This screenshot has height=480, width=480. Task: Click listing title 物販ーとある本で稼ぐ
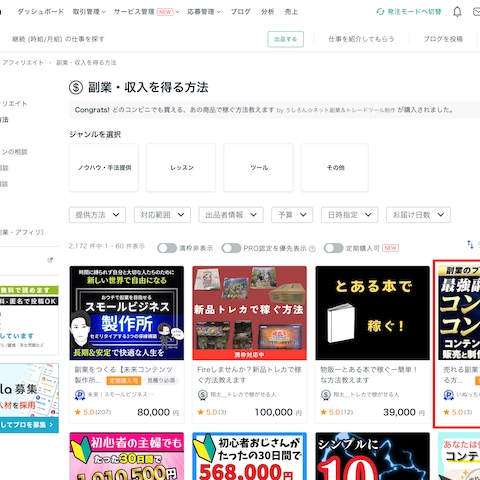point(369,375)
